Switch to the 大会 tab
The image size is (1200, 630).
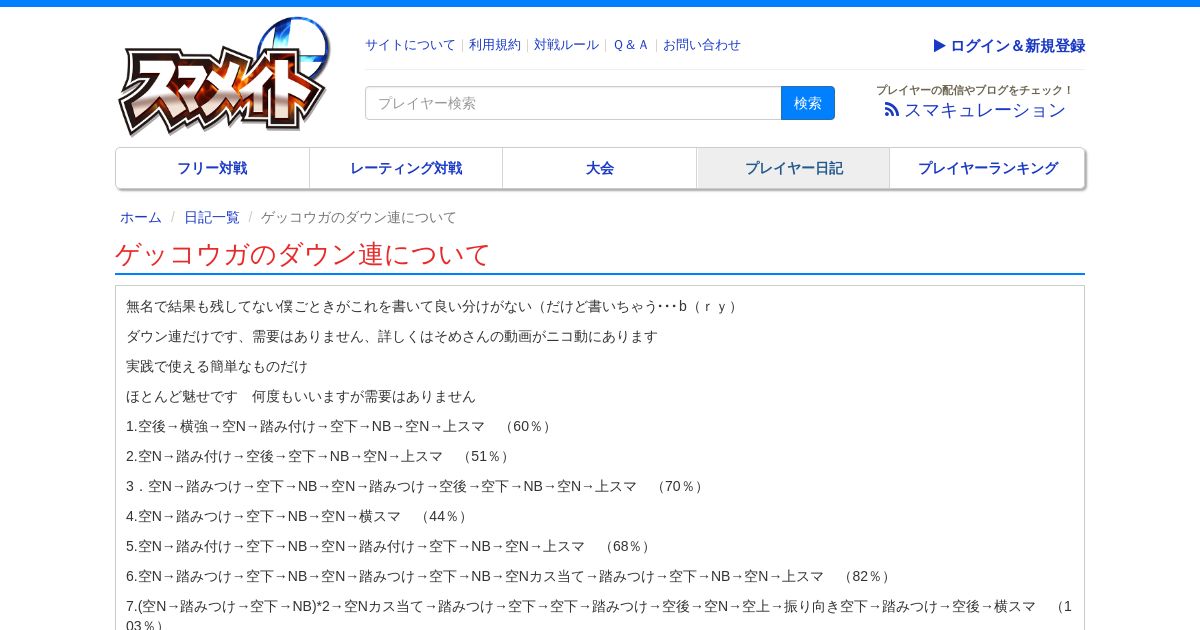point(599,168)
